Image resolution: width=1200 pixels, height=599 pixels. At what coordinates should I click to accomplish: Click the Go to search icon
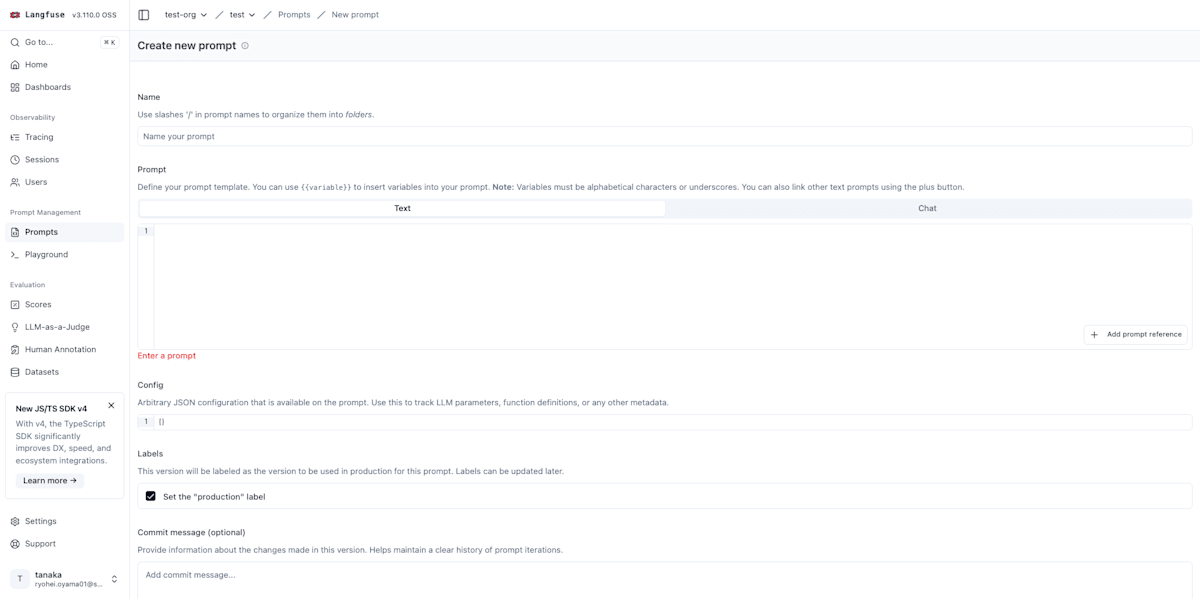(x=15, y=42)
